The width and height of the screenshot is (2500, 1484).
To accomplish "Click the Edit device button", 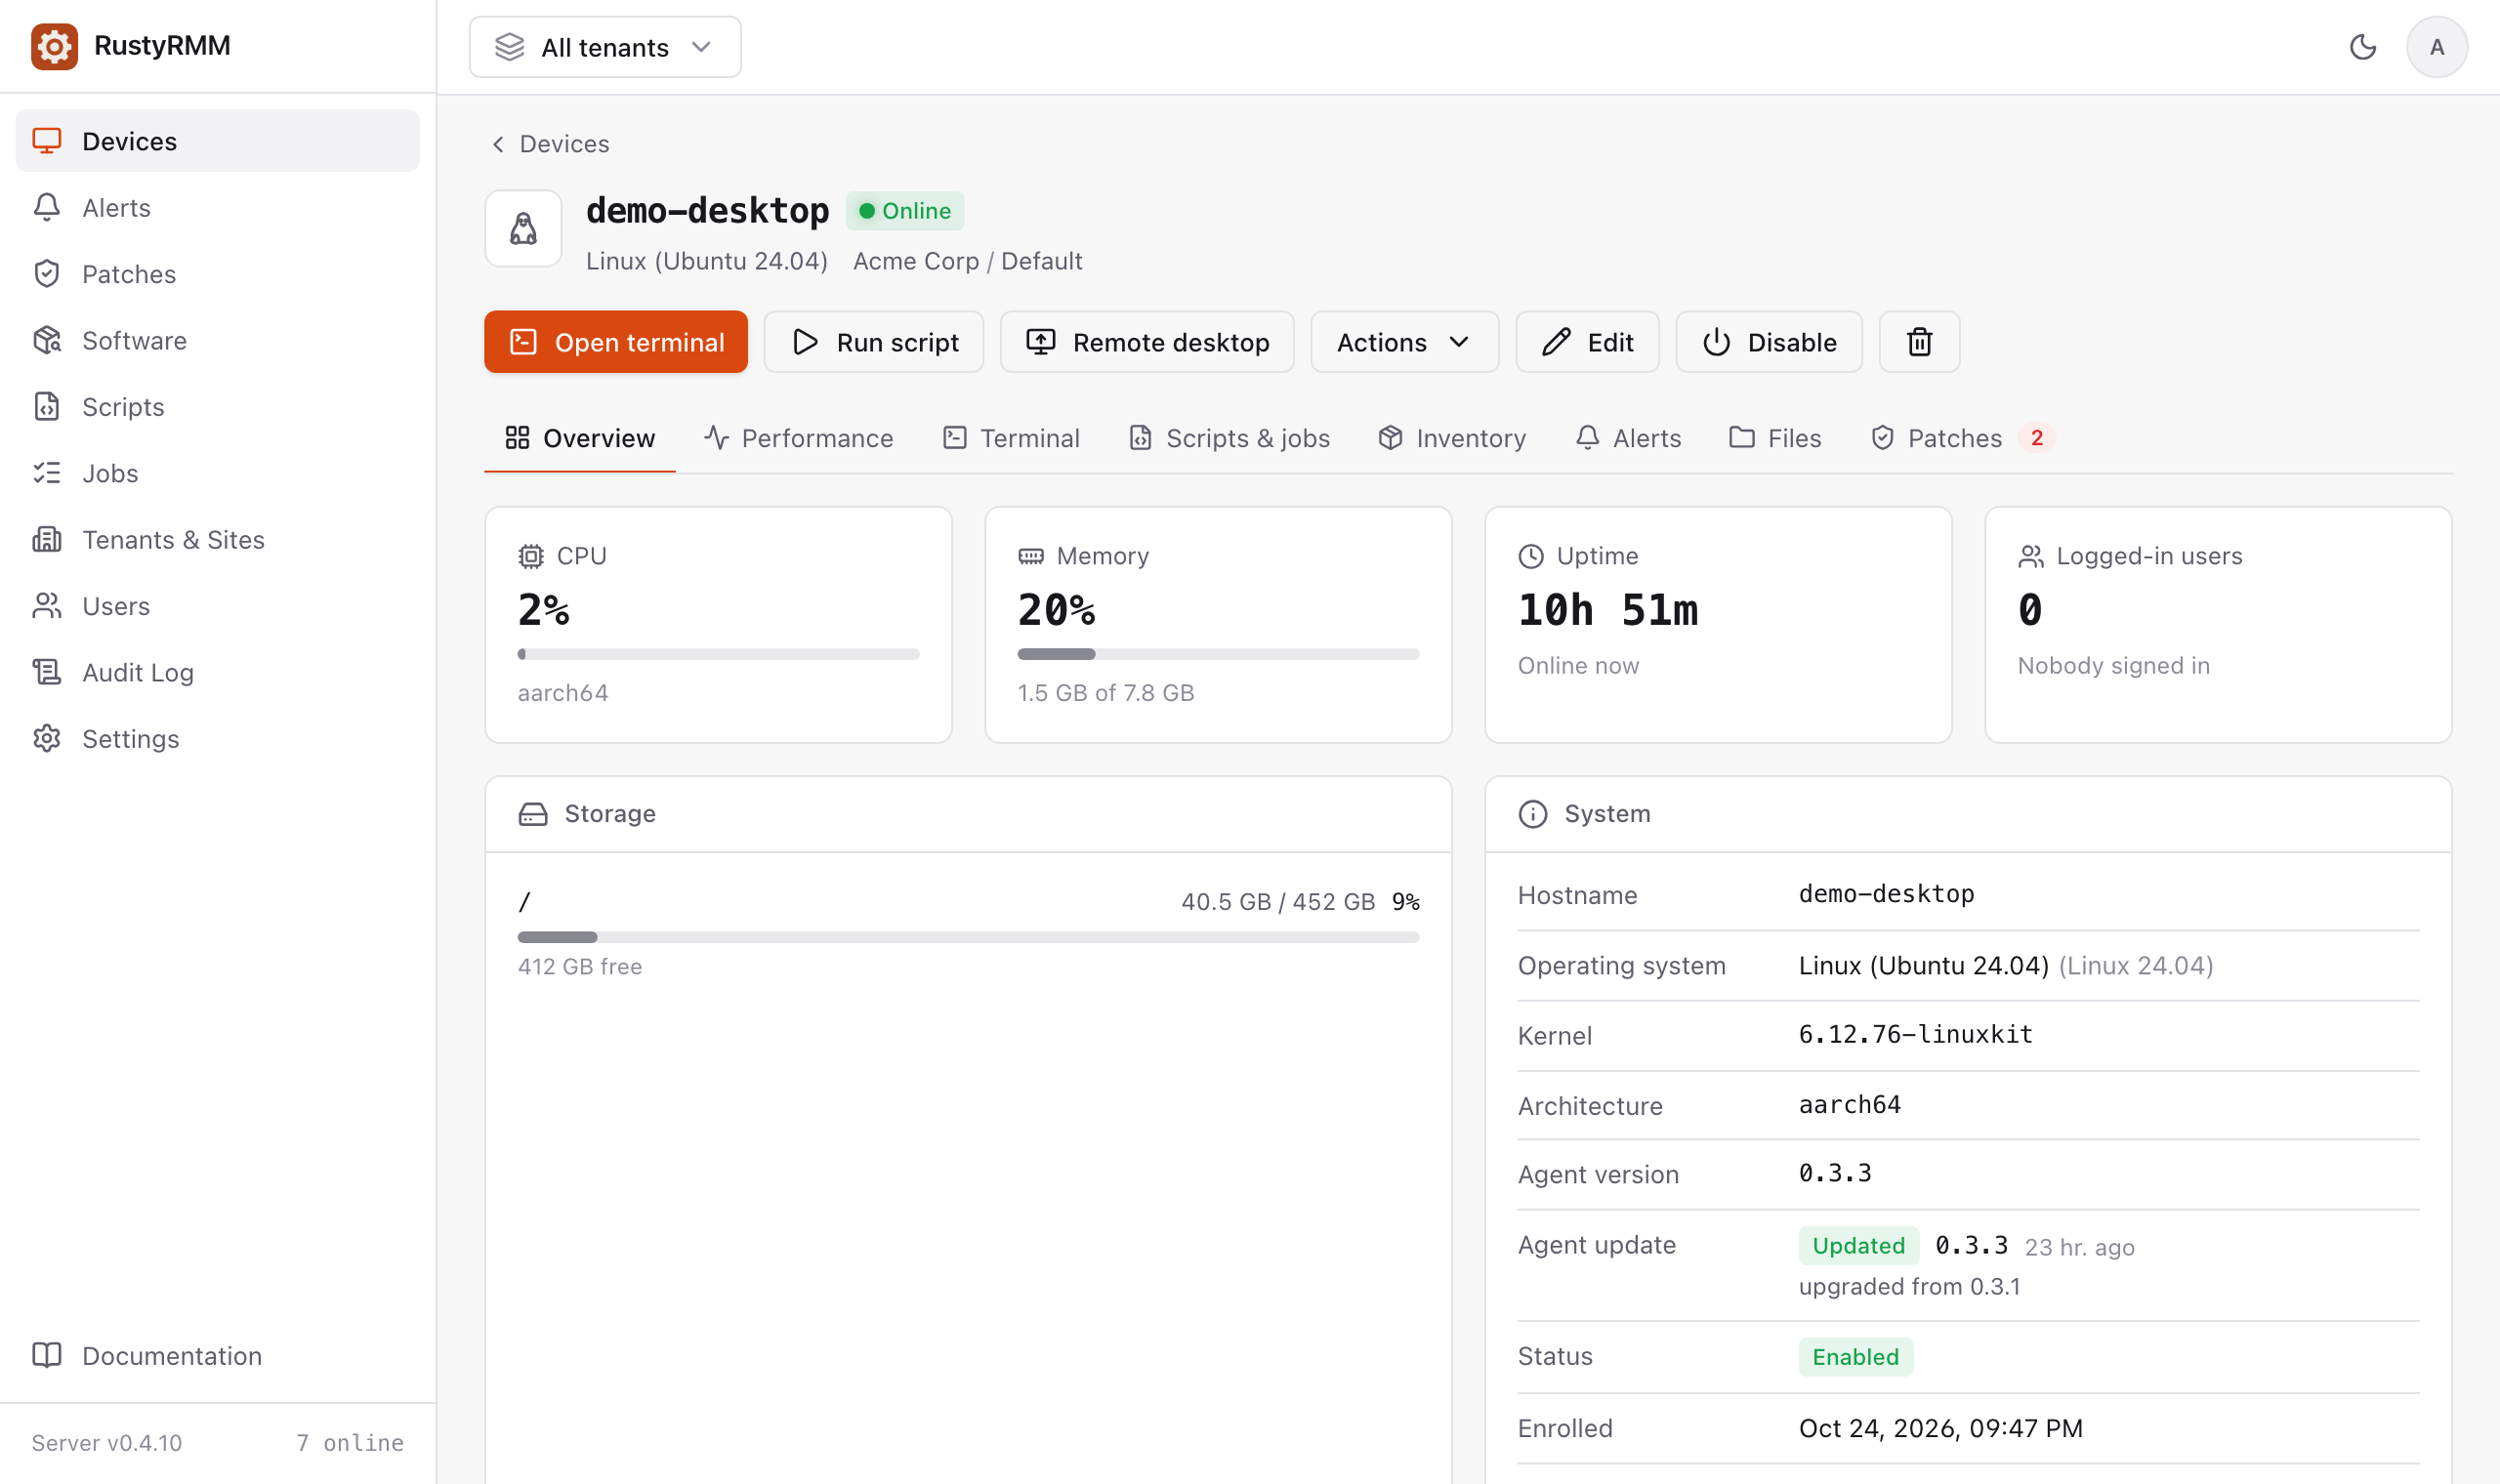I will pos(1587,342).
